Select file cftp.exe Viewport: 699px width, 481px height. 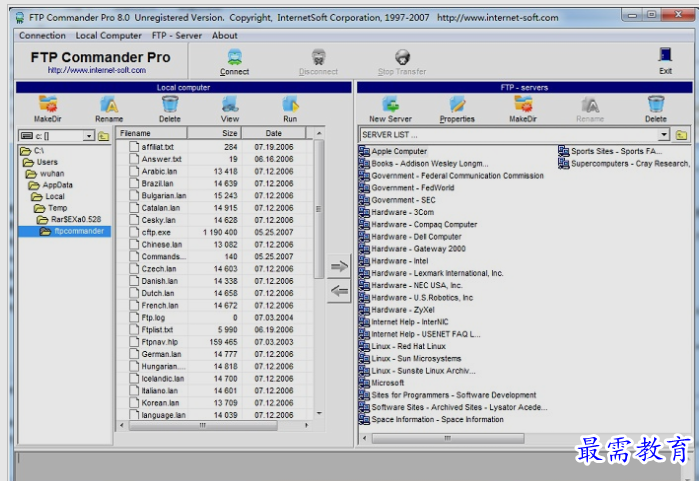[x=150, y=232]
